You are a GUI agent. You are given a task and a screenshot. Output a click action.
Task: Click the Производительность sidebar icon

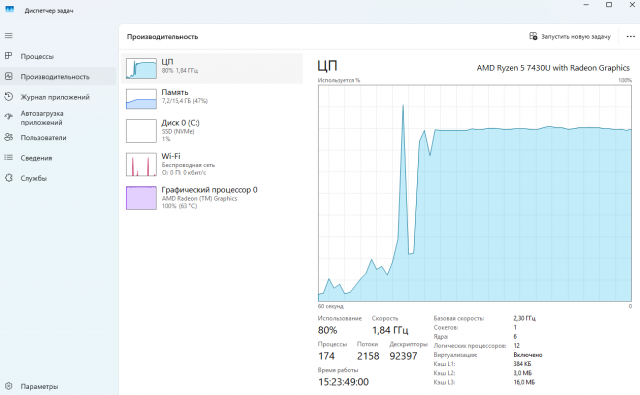tap(9, 76)
